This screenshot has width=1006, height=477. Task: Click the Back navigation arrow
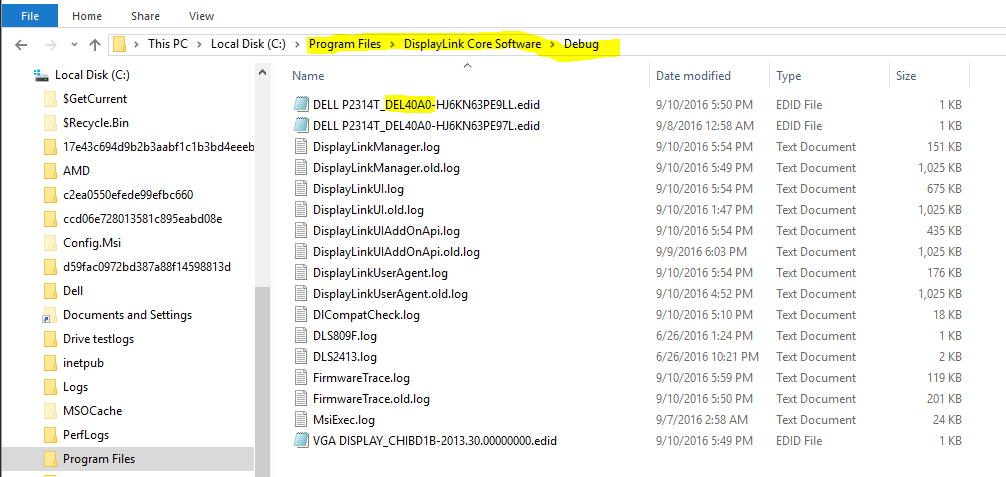(x=21, y=45)
